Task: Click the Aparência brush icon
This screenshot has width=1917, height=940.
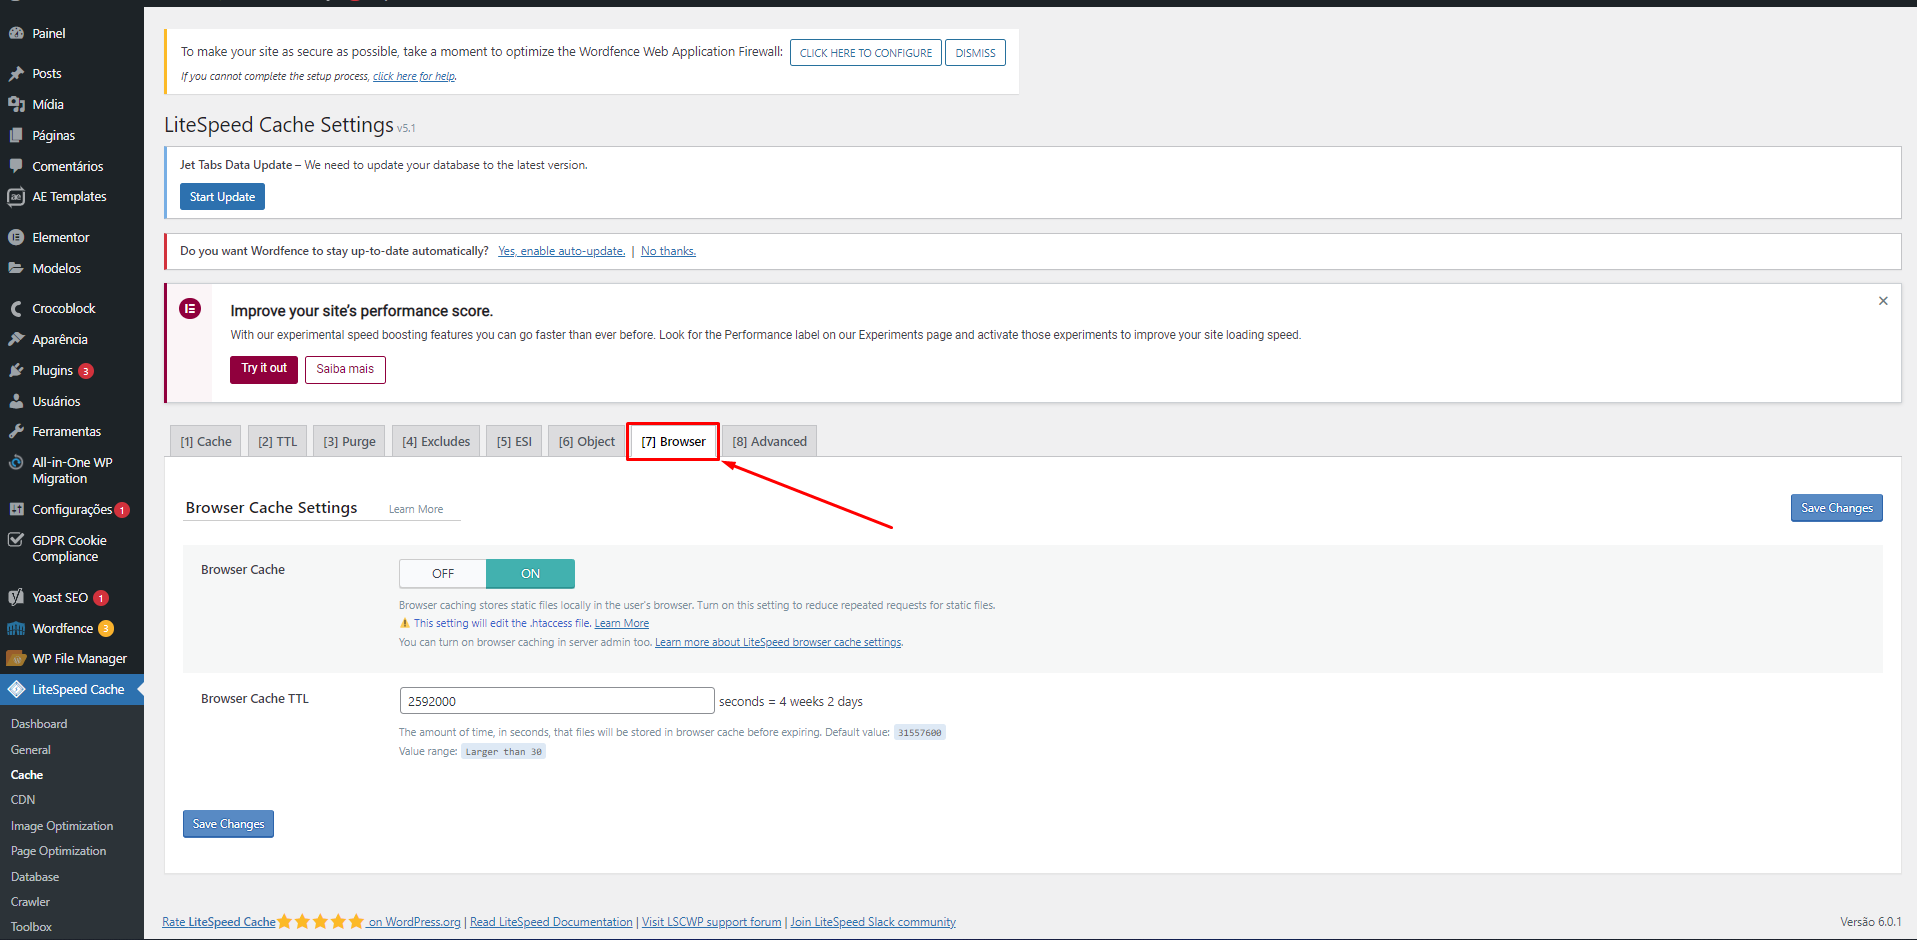Action: coord(16,339)
